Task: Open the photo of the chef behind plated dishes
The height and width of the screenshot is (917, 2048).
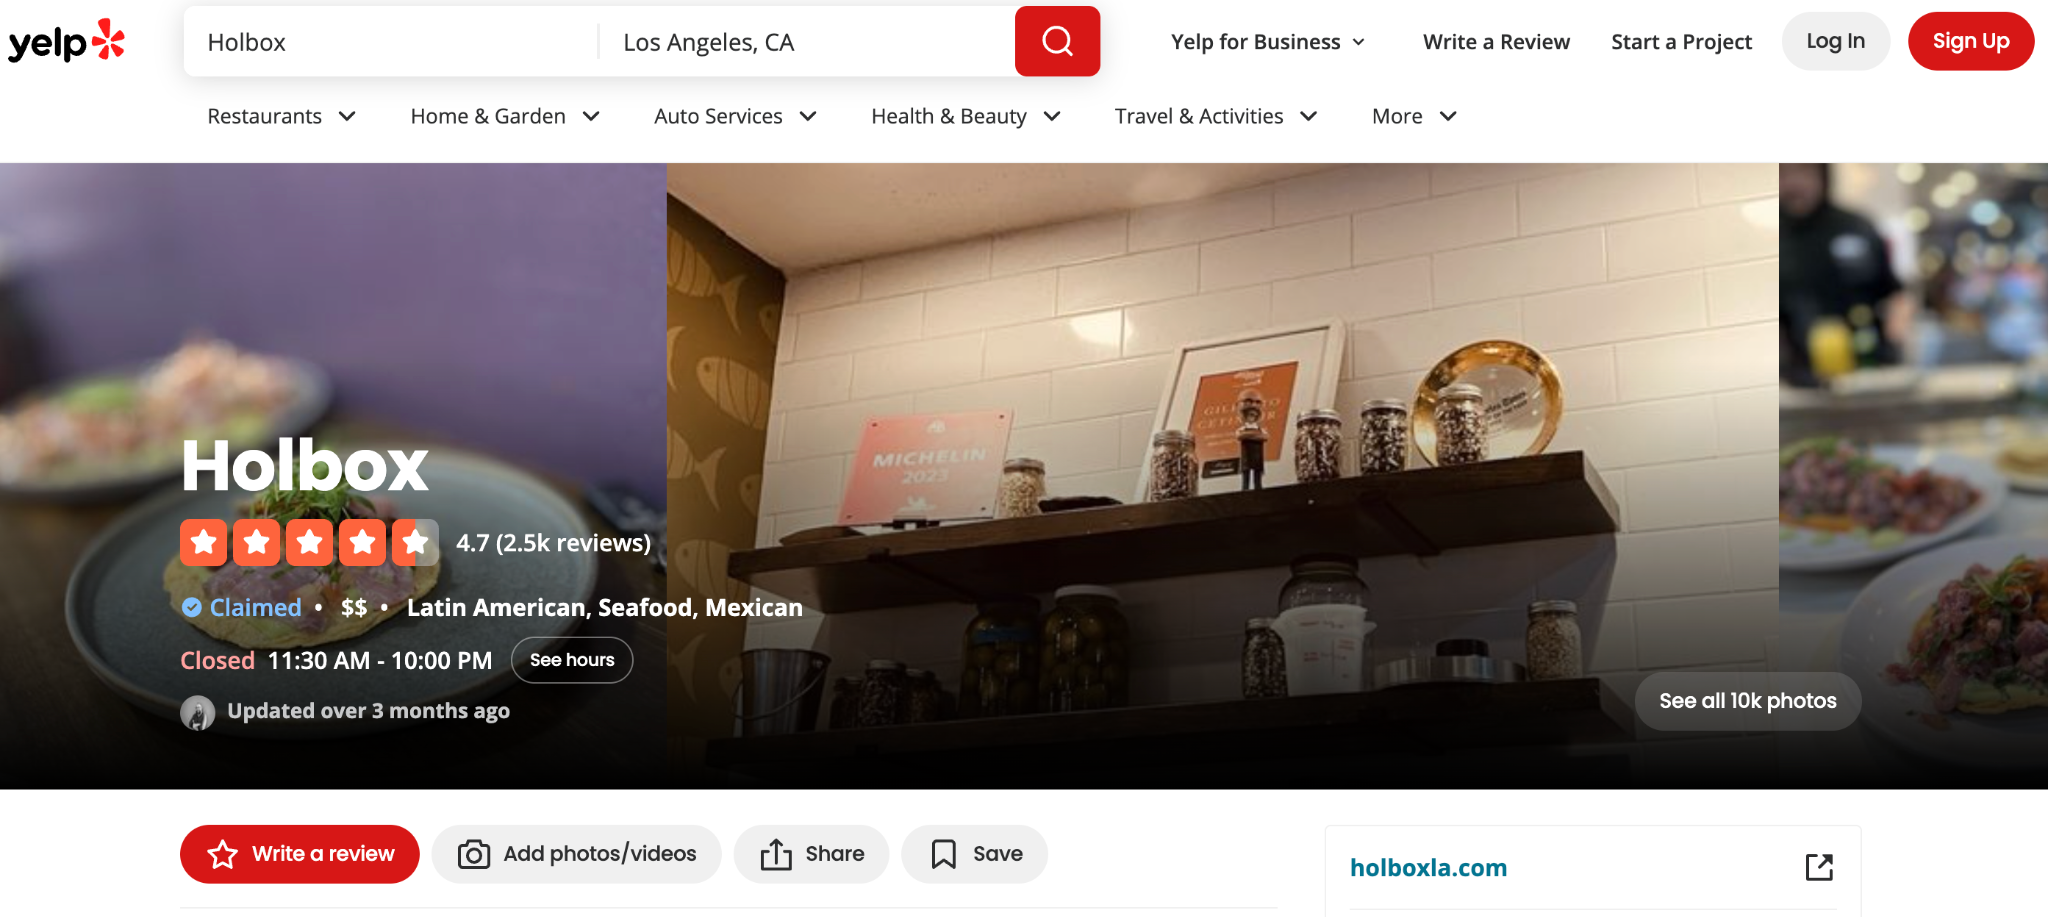Action: 1913,476
